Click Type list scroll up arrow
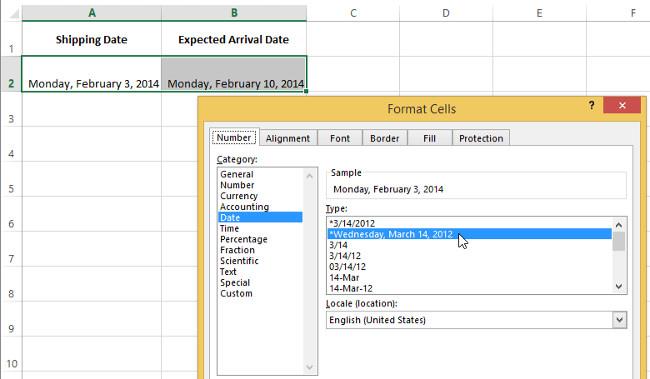 click(619, 225)
